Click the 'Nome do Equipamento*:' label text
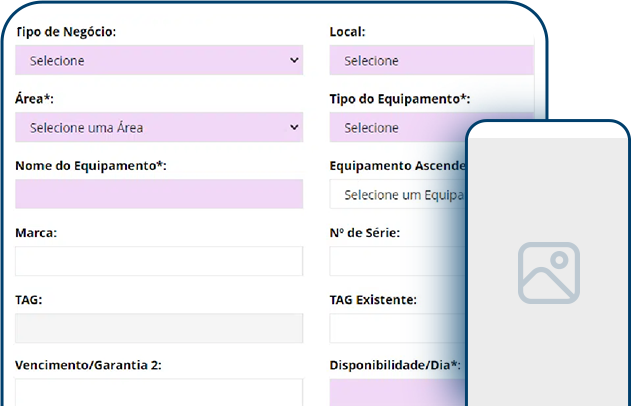This screenshot has width=631, height=406. pos(91,165)
